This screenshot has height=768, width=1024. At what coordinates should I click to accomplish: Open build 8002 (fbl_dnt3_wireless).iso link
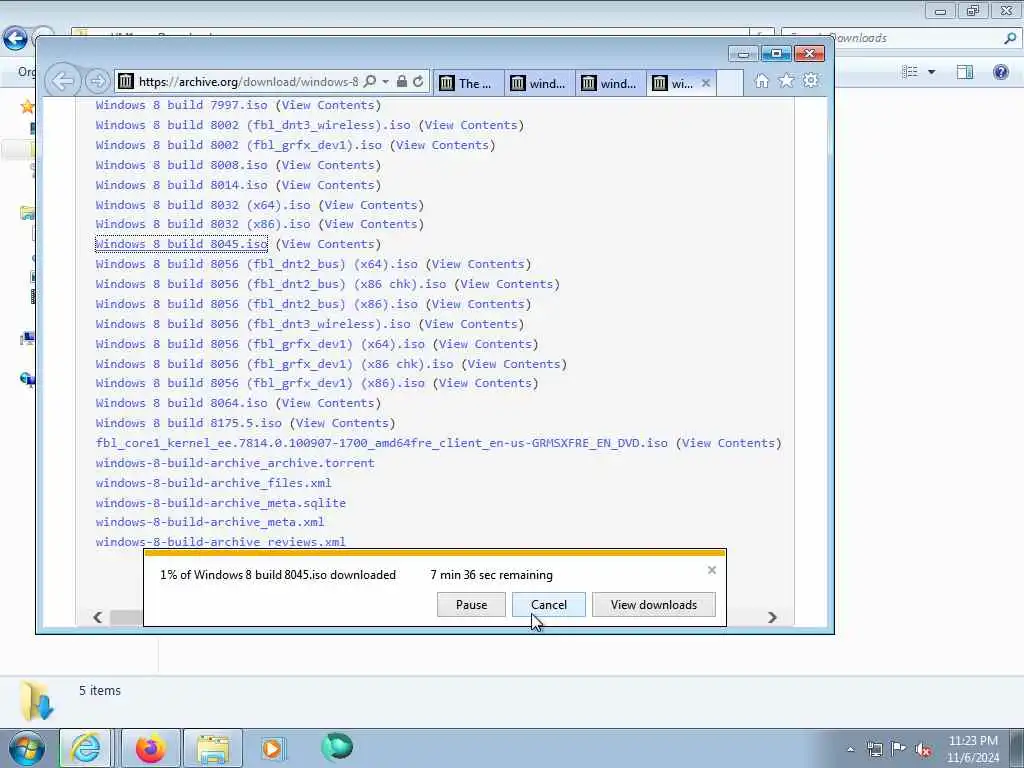coord(253,125)
